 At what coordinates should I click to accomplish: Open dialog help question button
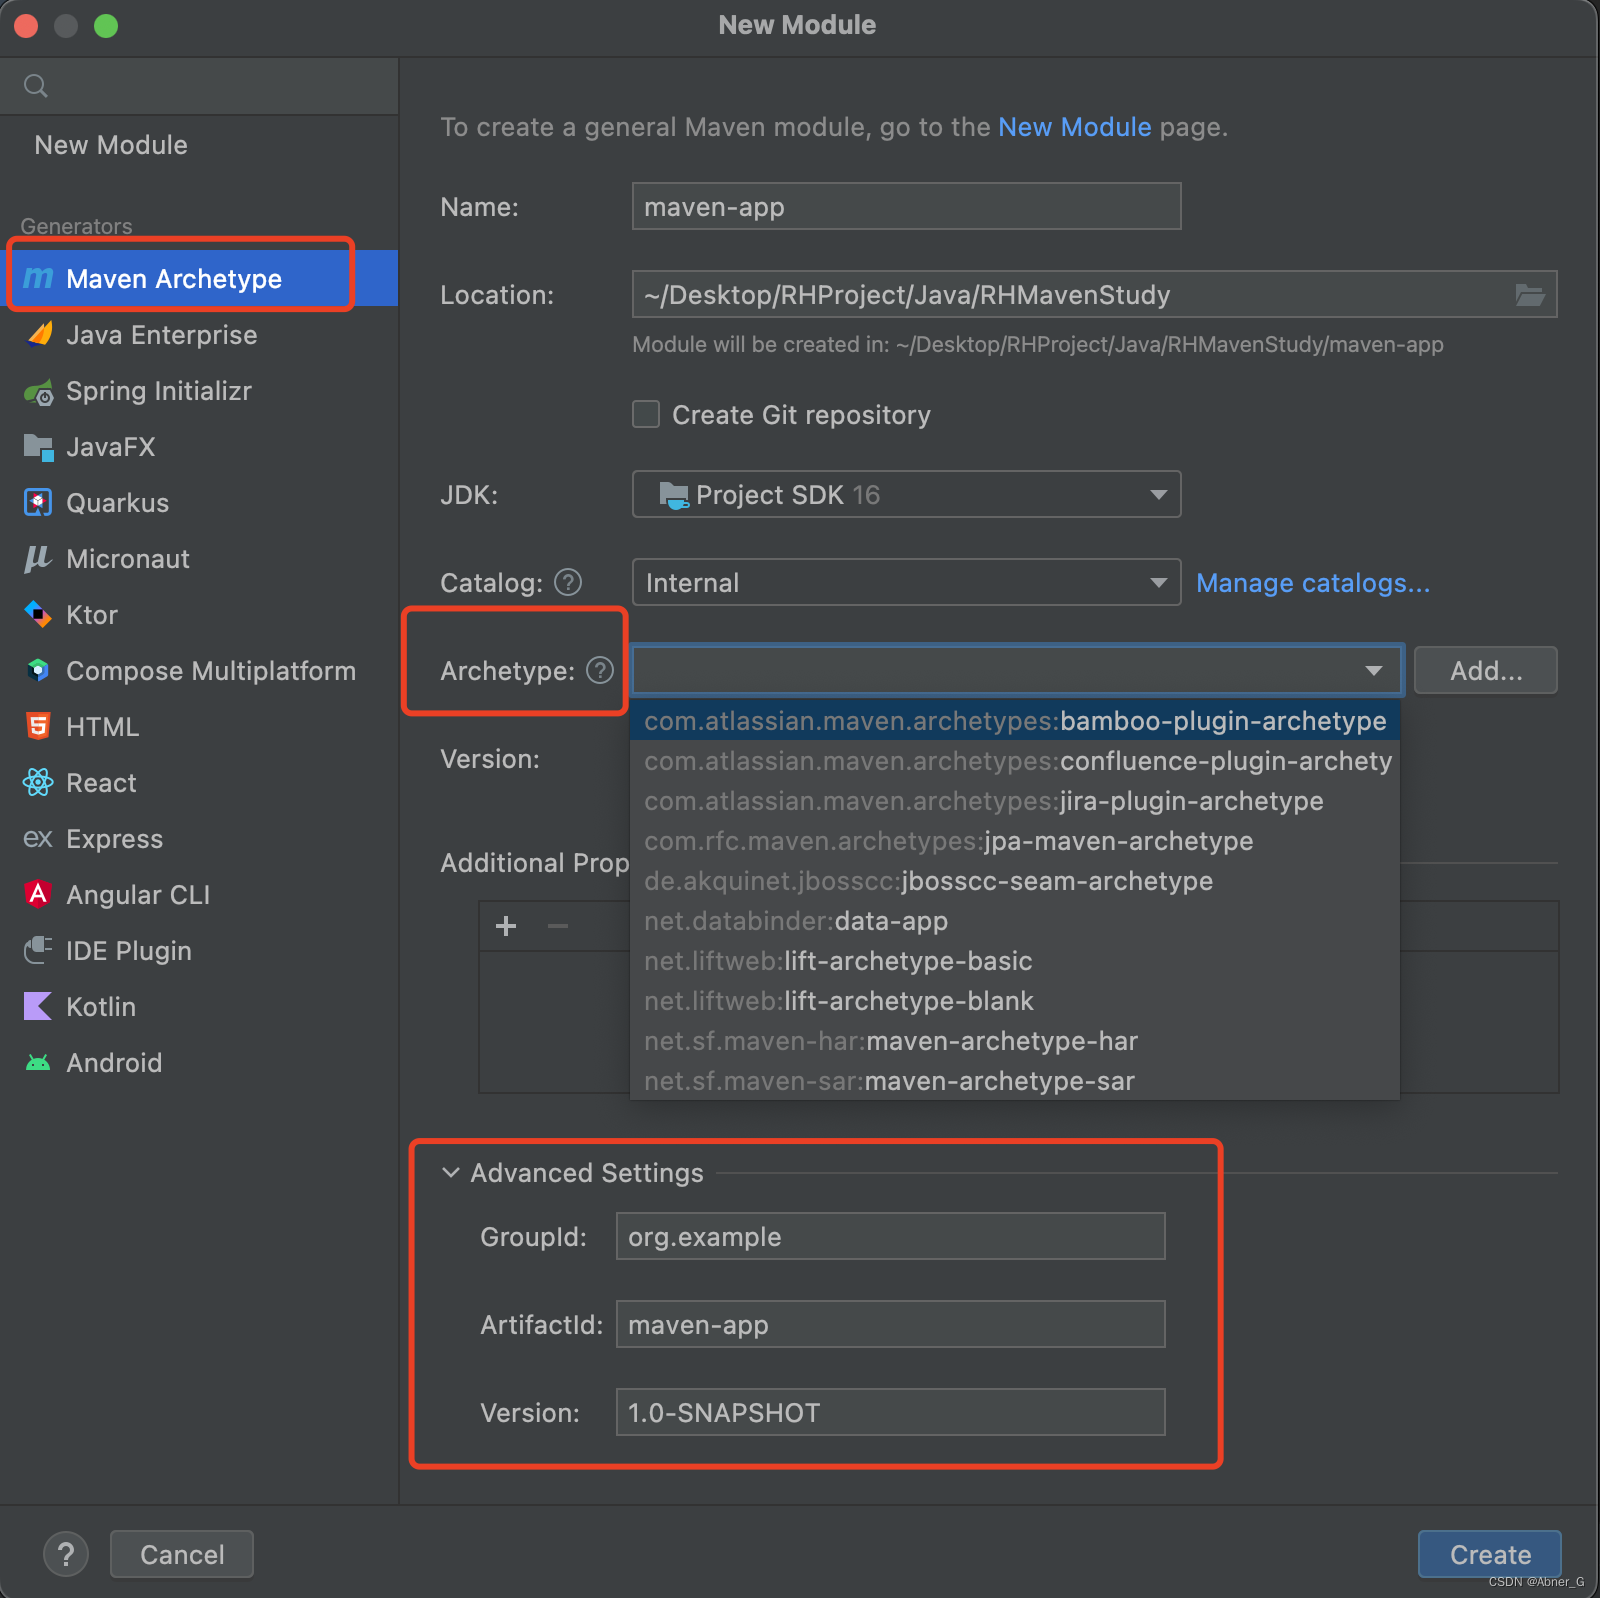coord(66,1554)
